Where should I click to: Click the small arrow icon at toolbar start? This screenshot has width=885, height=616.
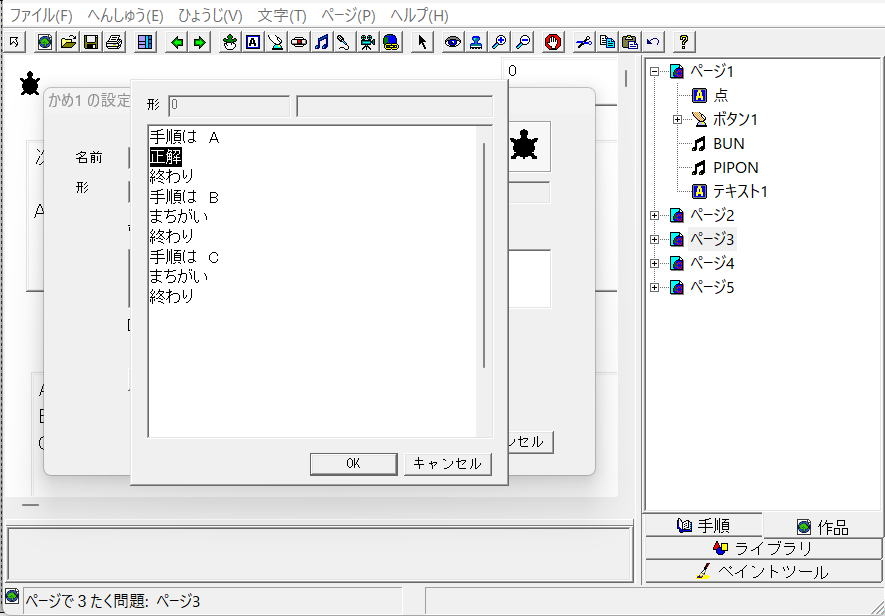(x=14, y=42)
